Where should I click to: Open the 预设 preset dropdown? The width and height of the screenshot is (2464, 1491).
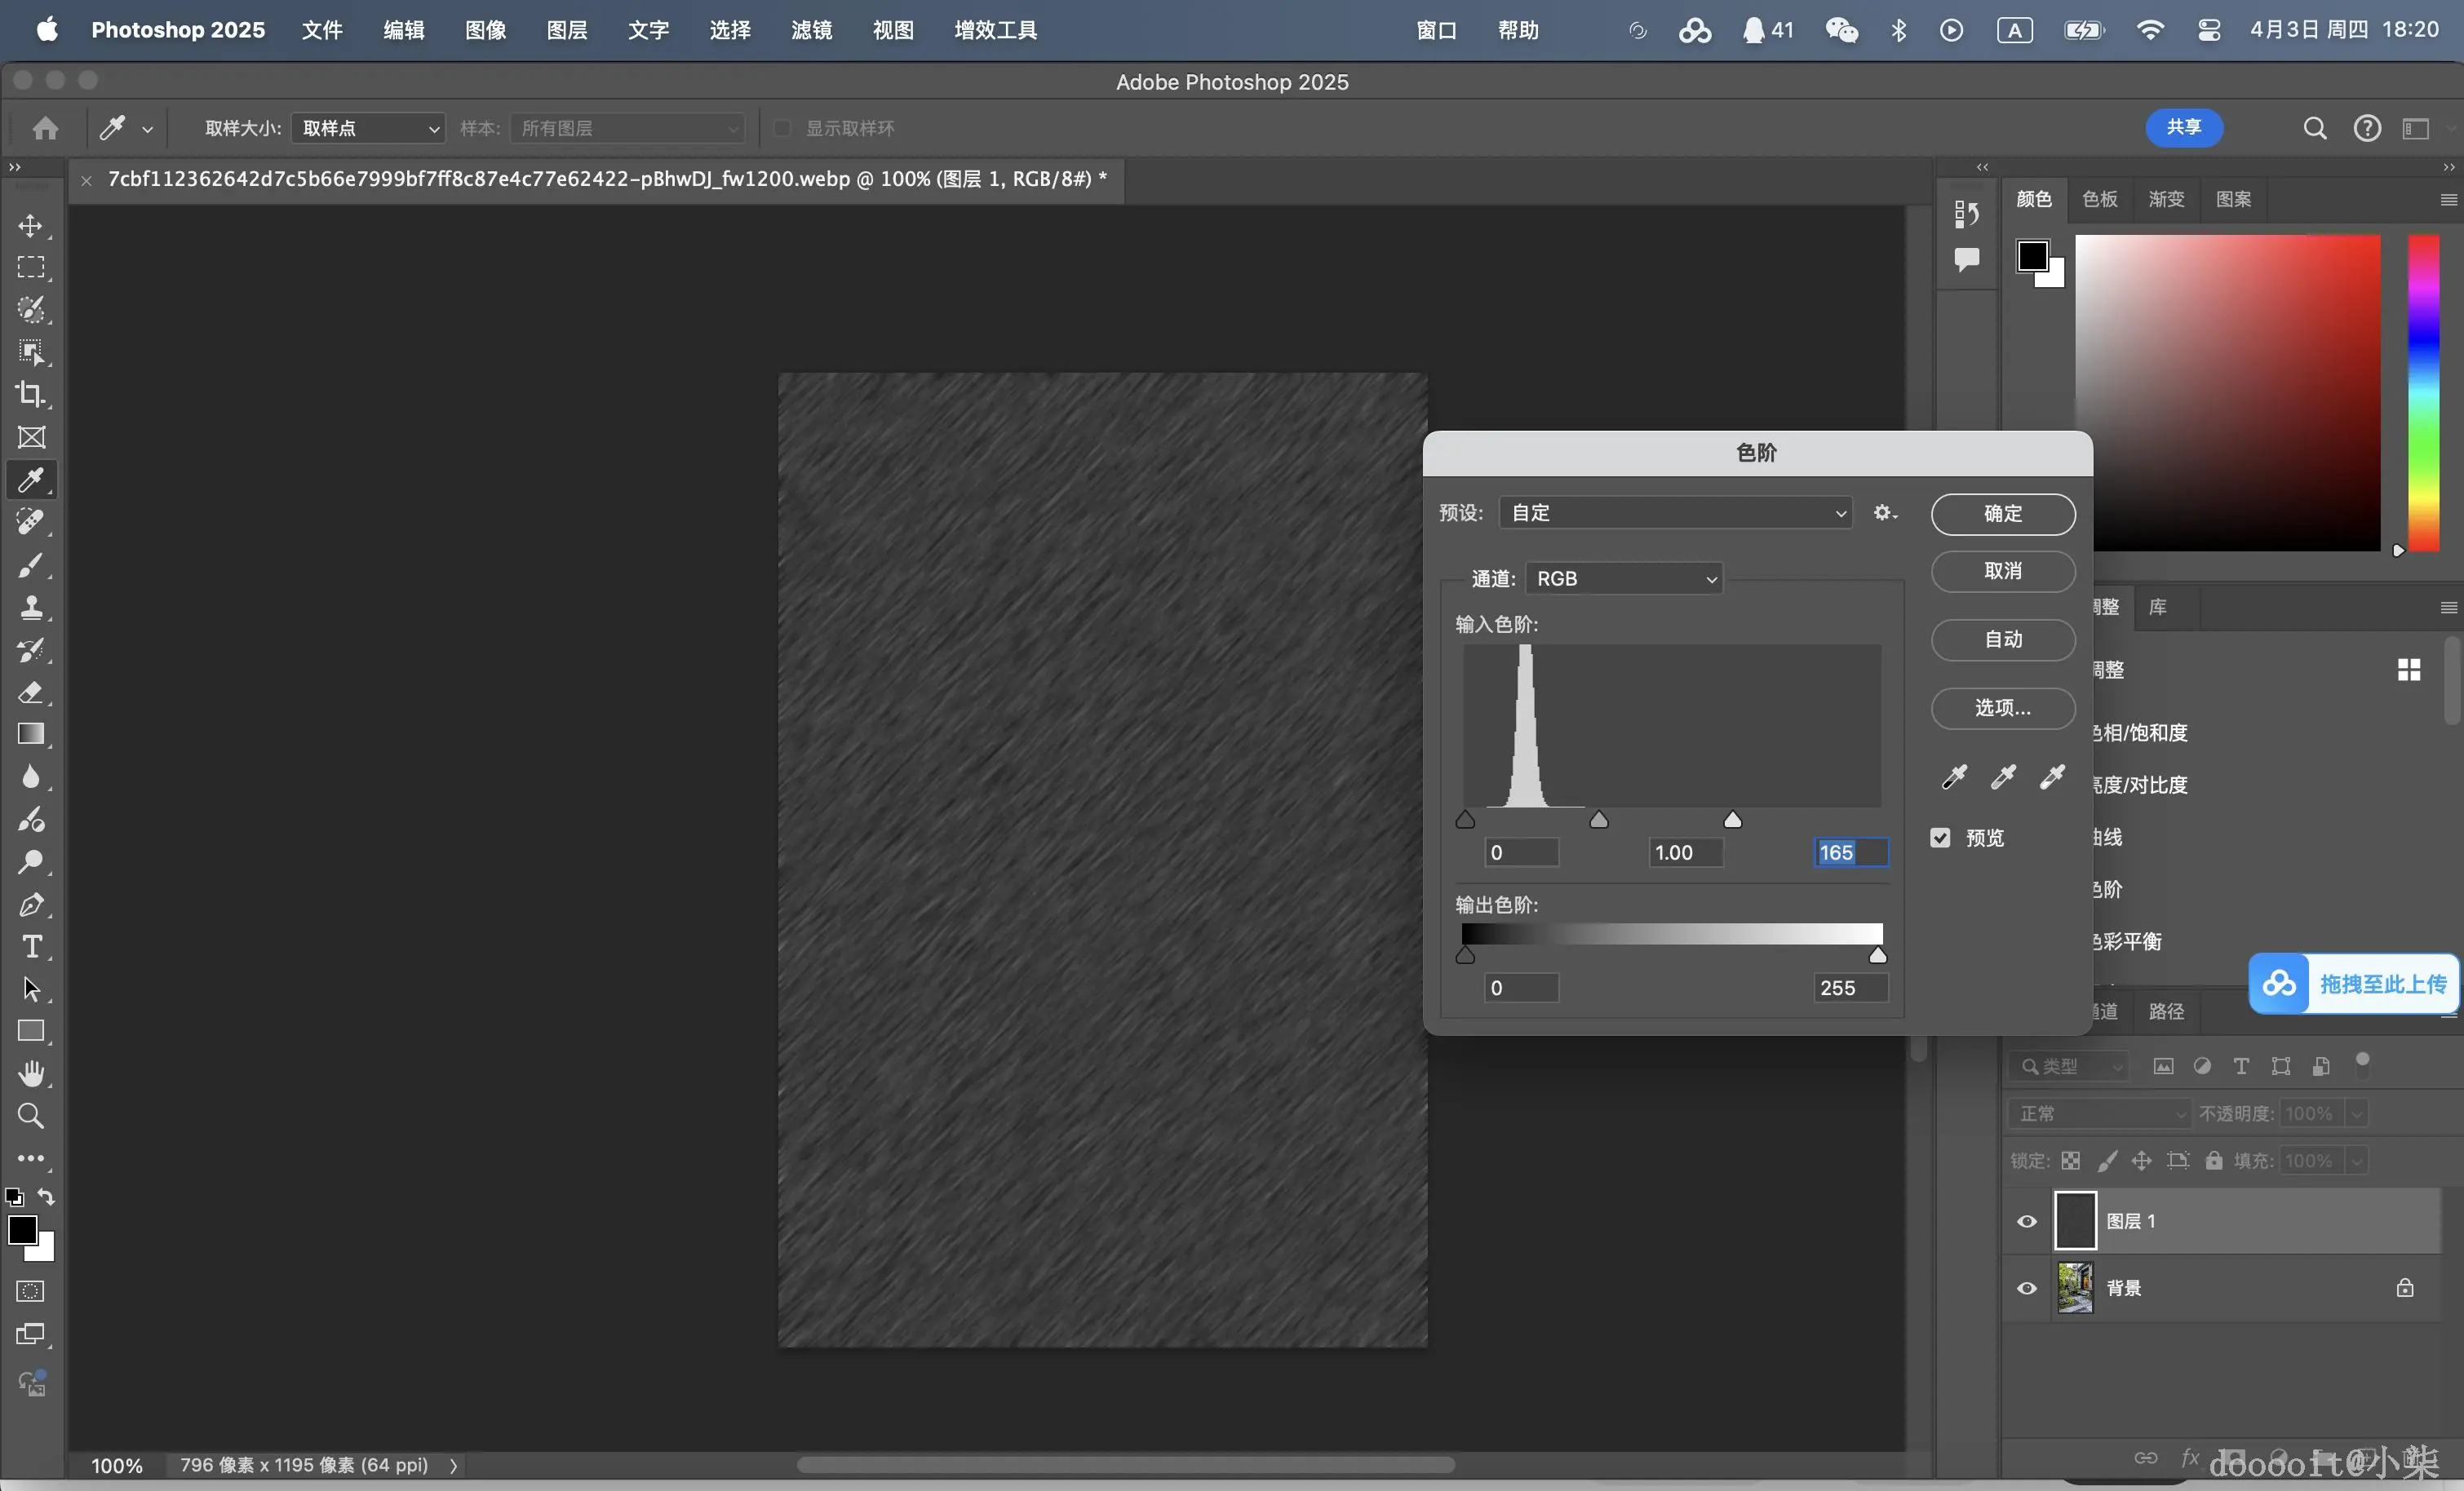pos(1676,513)
